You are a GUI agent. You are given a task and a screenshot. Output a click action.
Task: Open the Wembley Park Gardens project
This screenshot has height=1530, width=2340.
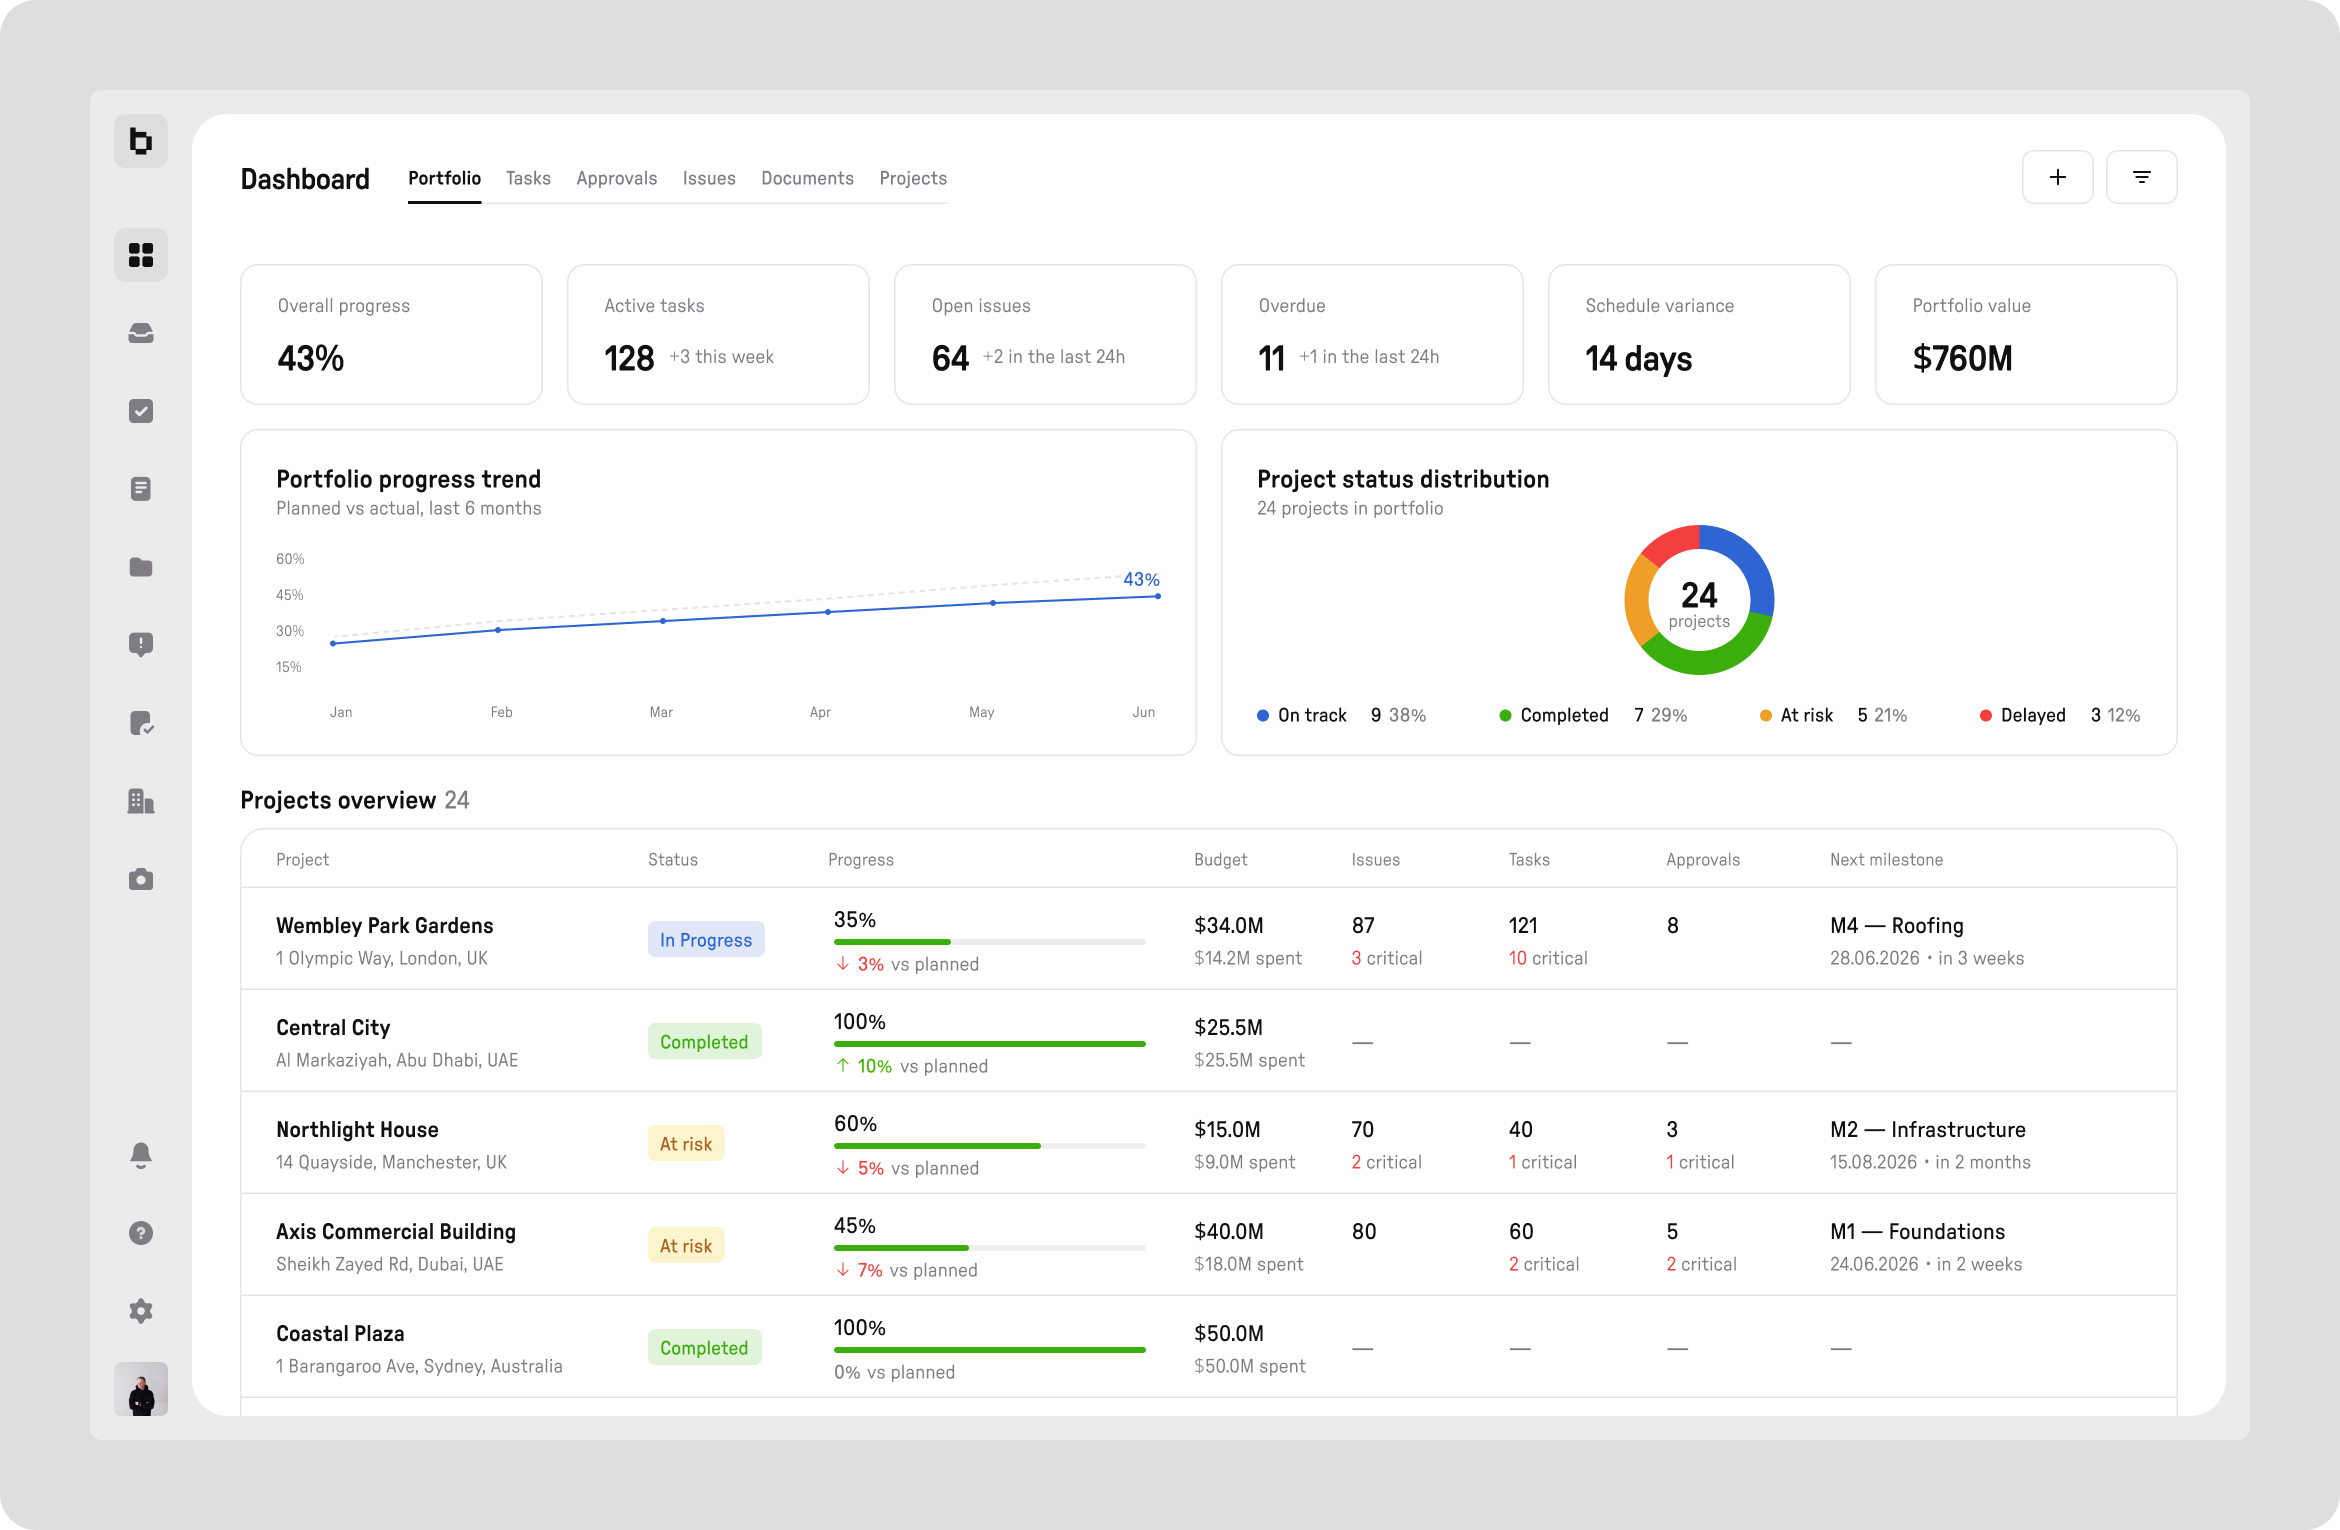[385, 925]
